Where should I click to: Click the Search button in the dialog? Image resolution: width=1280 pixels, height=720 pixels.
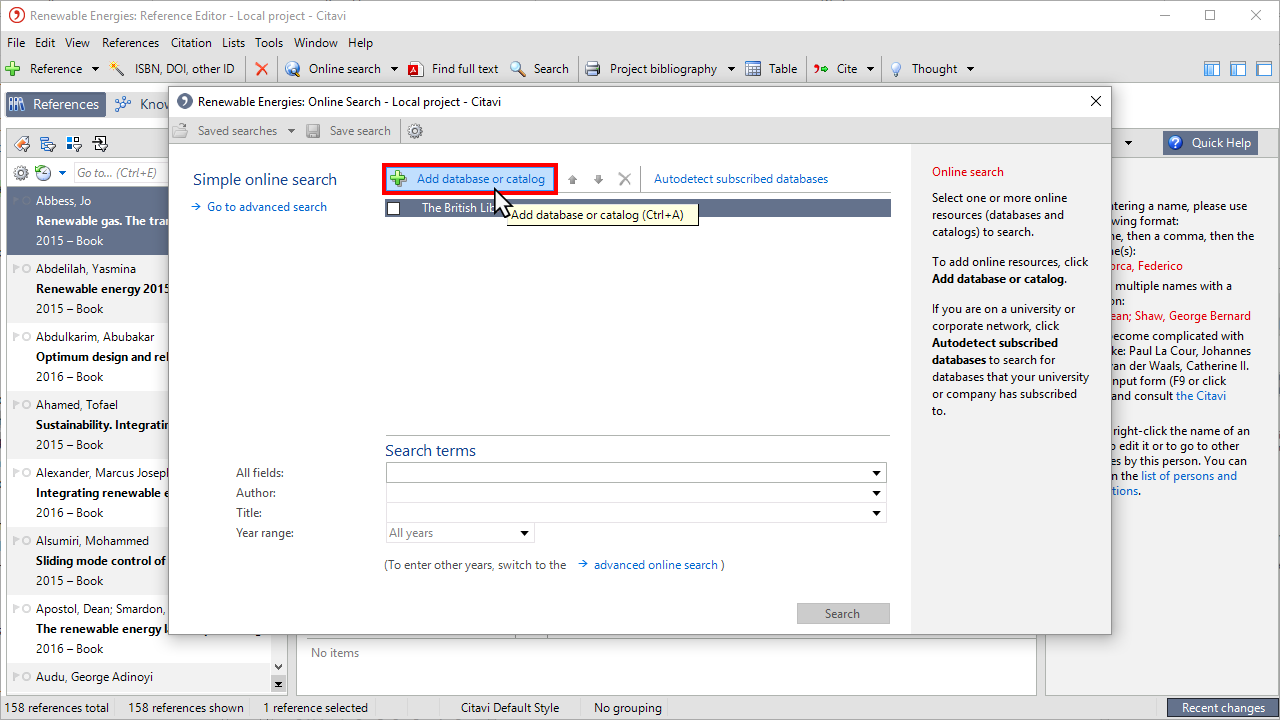click(843, 614)
